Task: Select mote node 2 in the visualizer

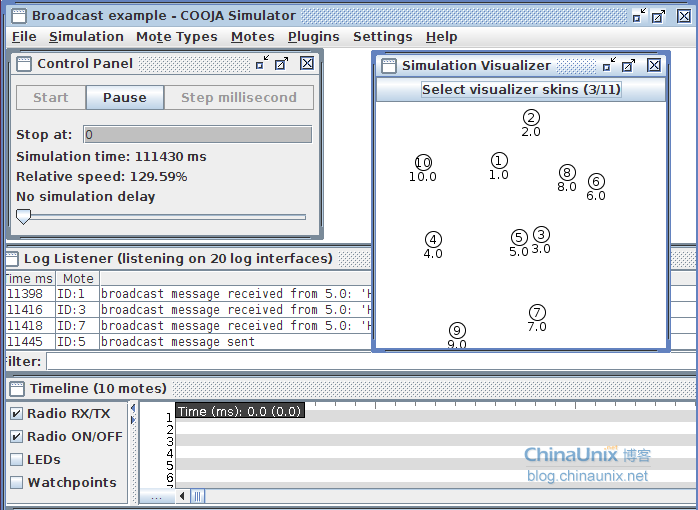Action: pos(531,118)
